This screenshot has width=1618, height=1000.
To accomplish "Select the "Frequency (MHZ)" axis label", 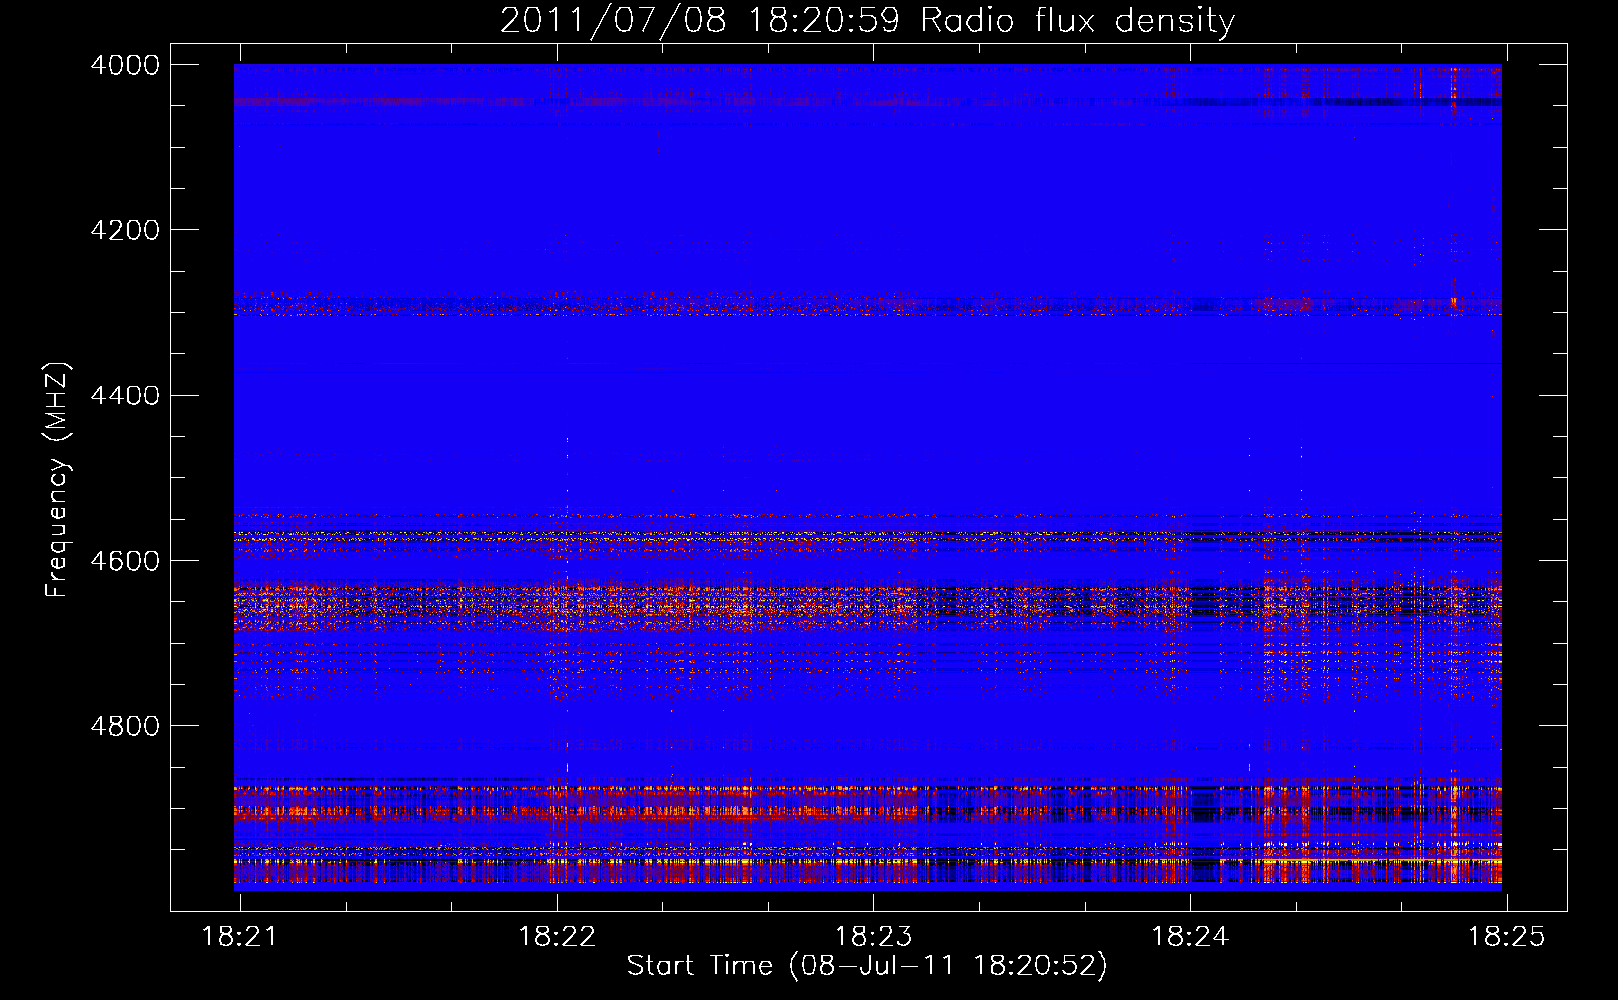I will [57, 480].
